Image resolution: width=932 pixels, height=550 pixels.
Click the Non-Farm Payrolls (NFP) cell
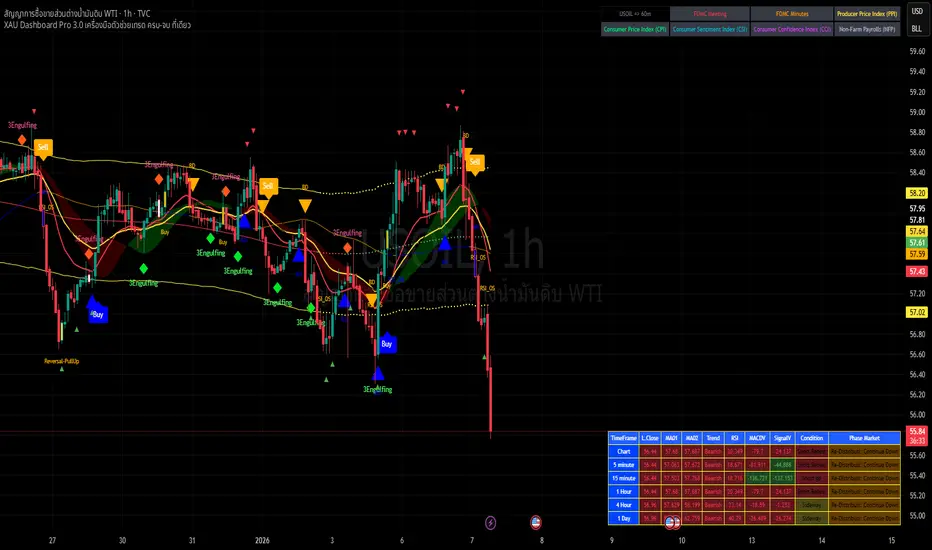point(867,29)
